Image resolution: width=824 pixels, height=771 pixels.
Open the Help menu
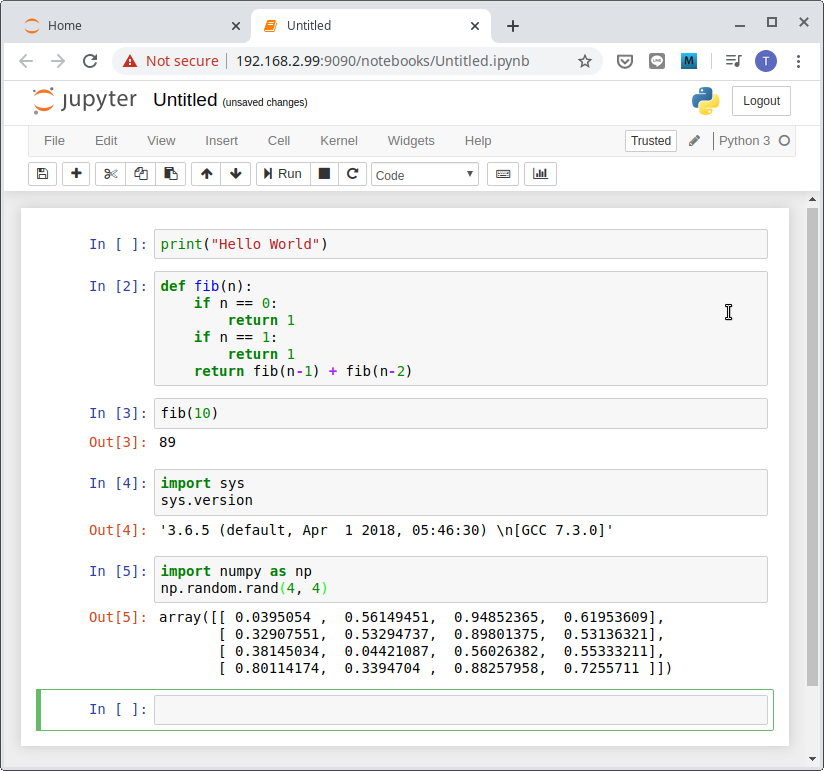[x=478, y=141]
